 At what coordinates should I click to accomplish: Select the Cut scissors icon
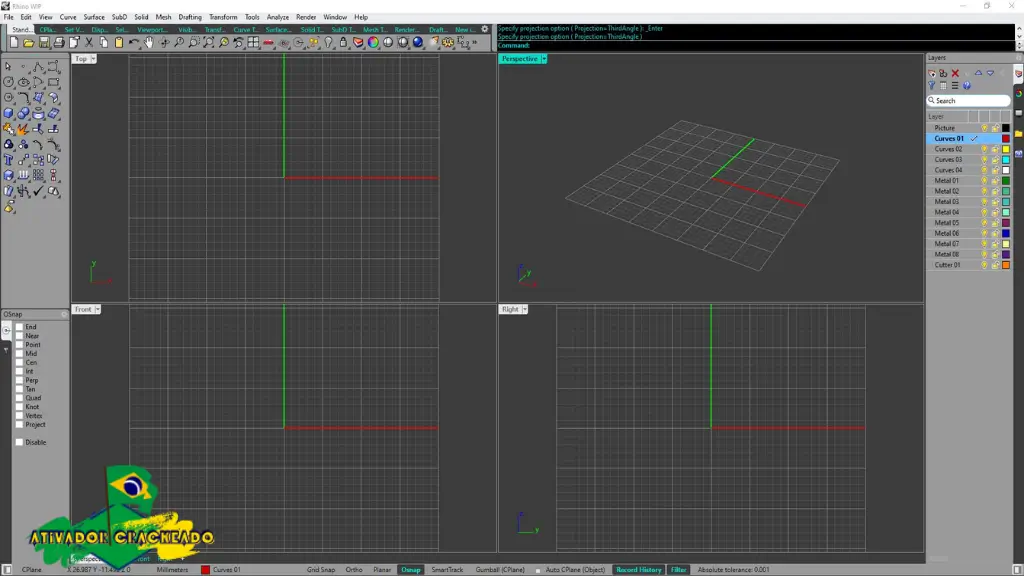[x=89, y=42]
